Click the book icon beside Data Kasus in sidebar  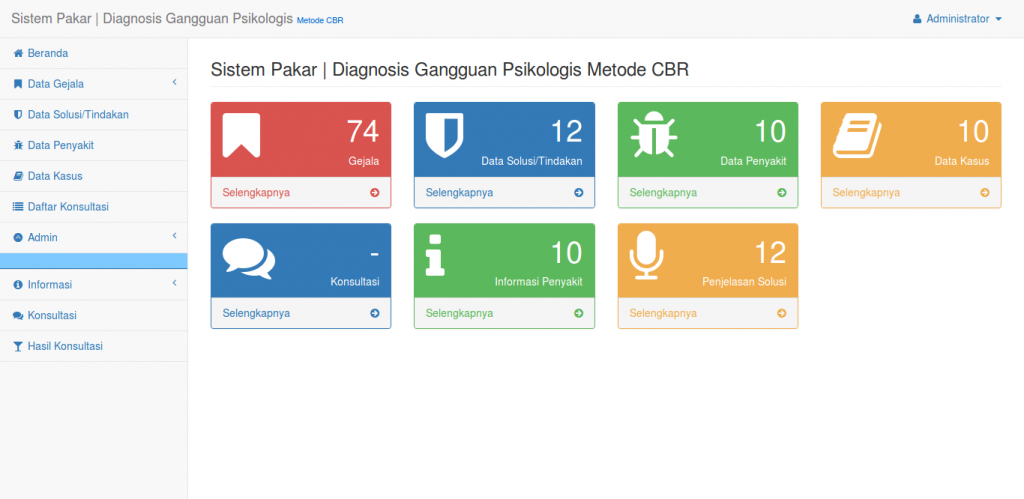[18, 176]
